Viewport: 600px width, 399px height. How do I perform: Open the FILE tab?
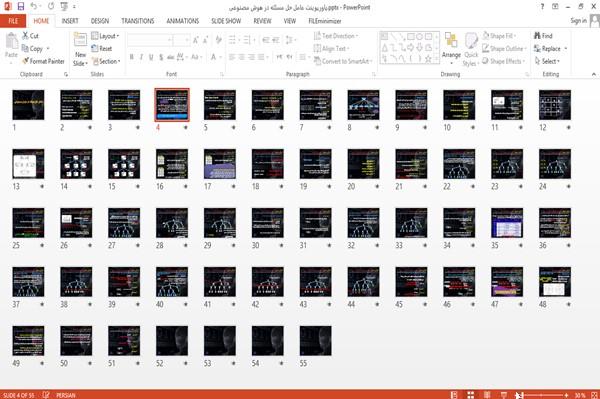pos(13,21)
